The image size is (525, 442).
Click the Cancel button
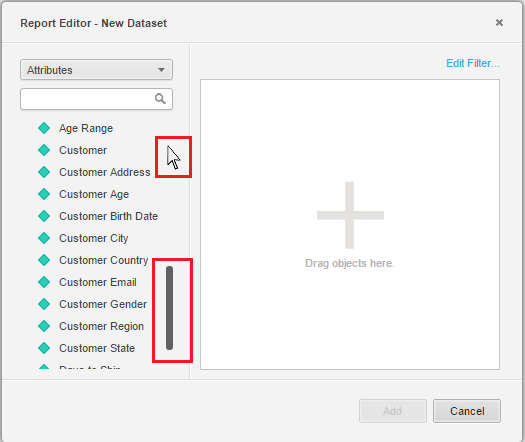tap(467, 411)
